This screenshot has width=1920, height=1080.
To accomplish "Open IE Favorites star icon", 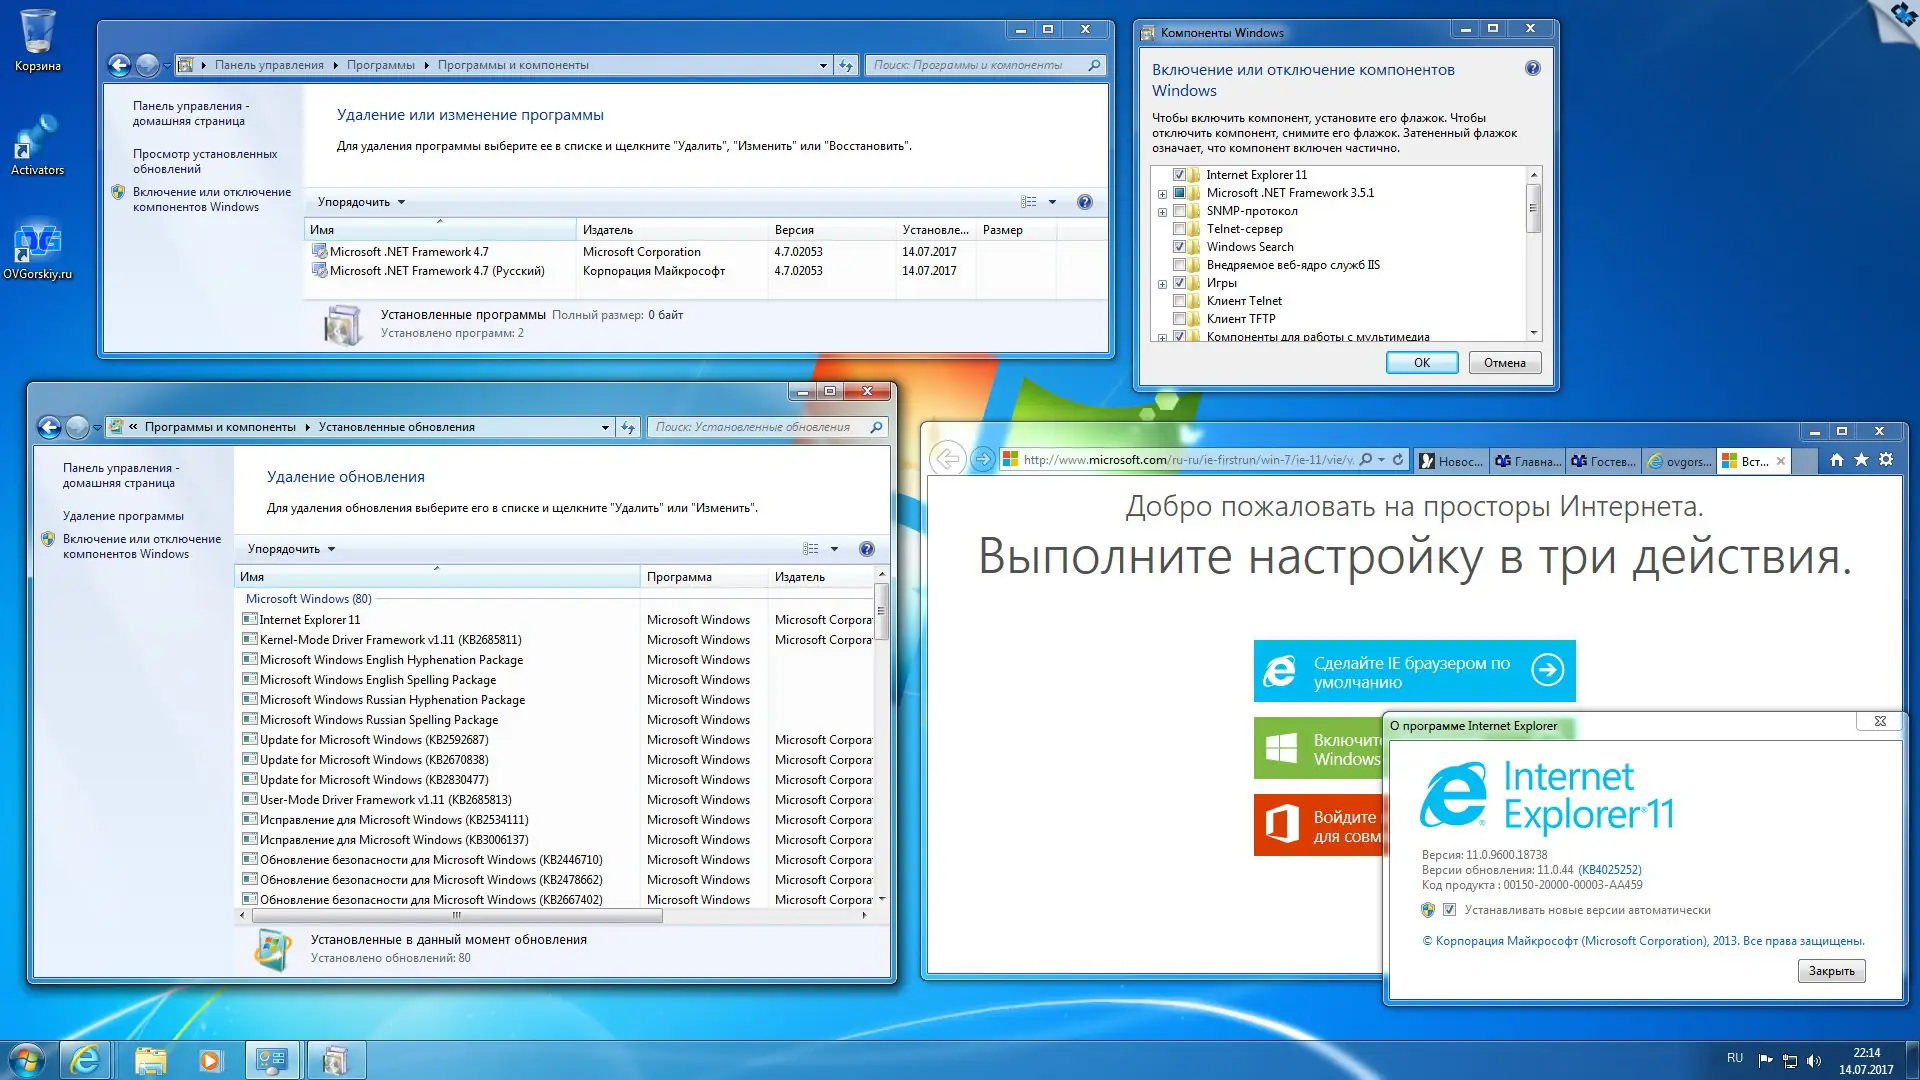I will click(1861, 460).
